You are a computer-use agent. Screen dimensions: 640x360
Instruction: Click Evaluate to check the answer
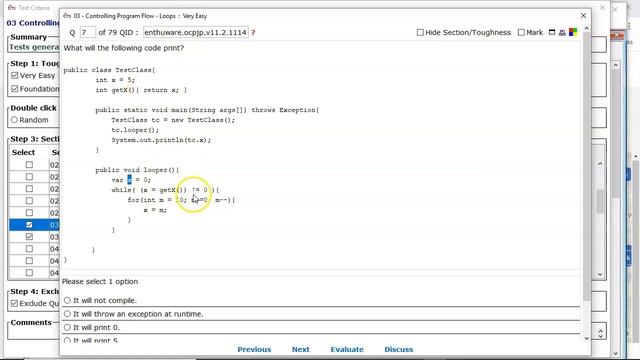[x=347, y=349]
